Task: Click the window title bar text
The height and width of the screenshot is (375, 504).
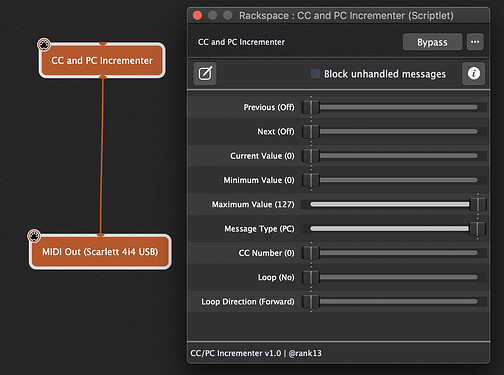Action: [346, 16]
